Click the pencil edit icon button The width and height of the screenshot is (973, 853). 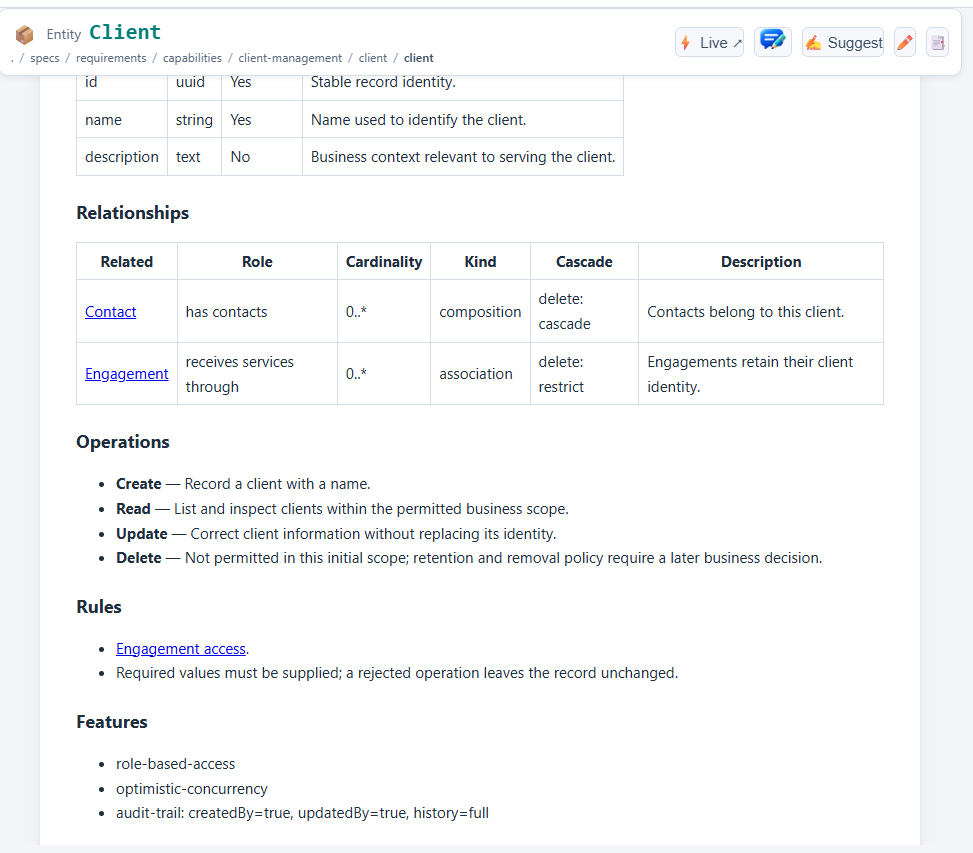point(905,42)
